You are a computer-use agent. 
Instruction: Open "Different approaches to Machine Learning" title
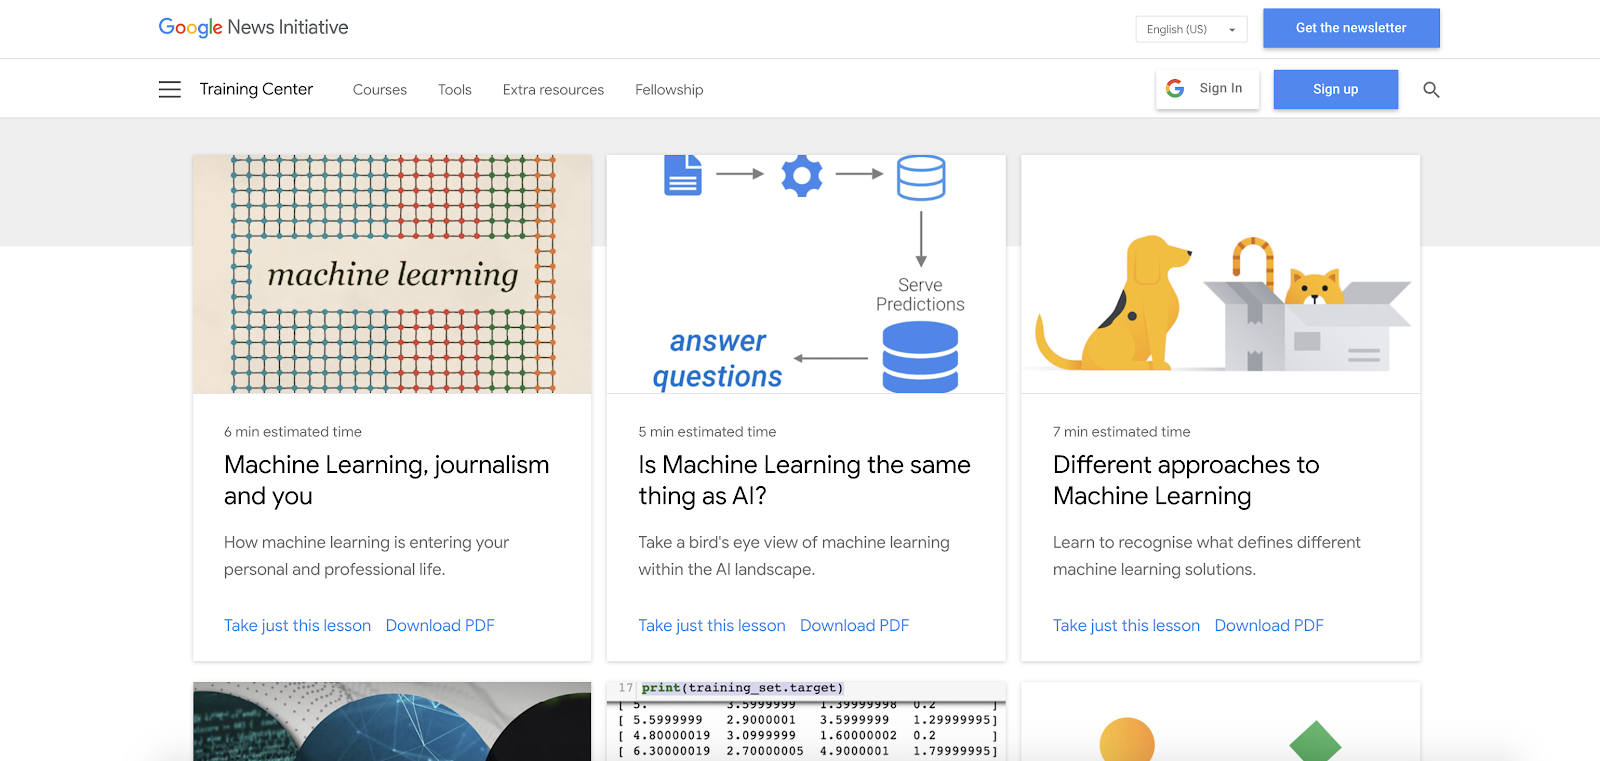pos(1186,480)
